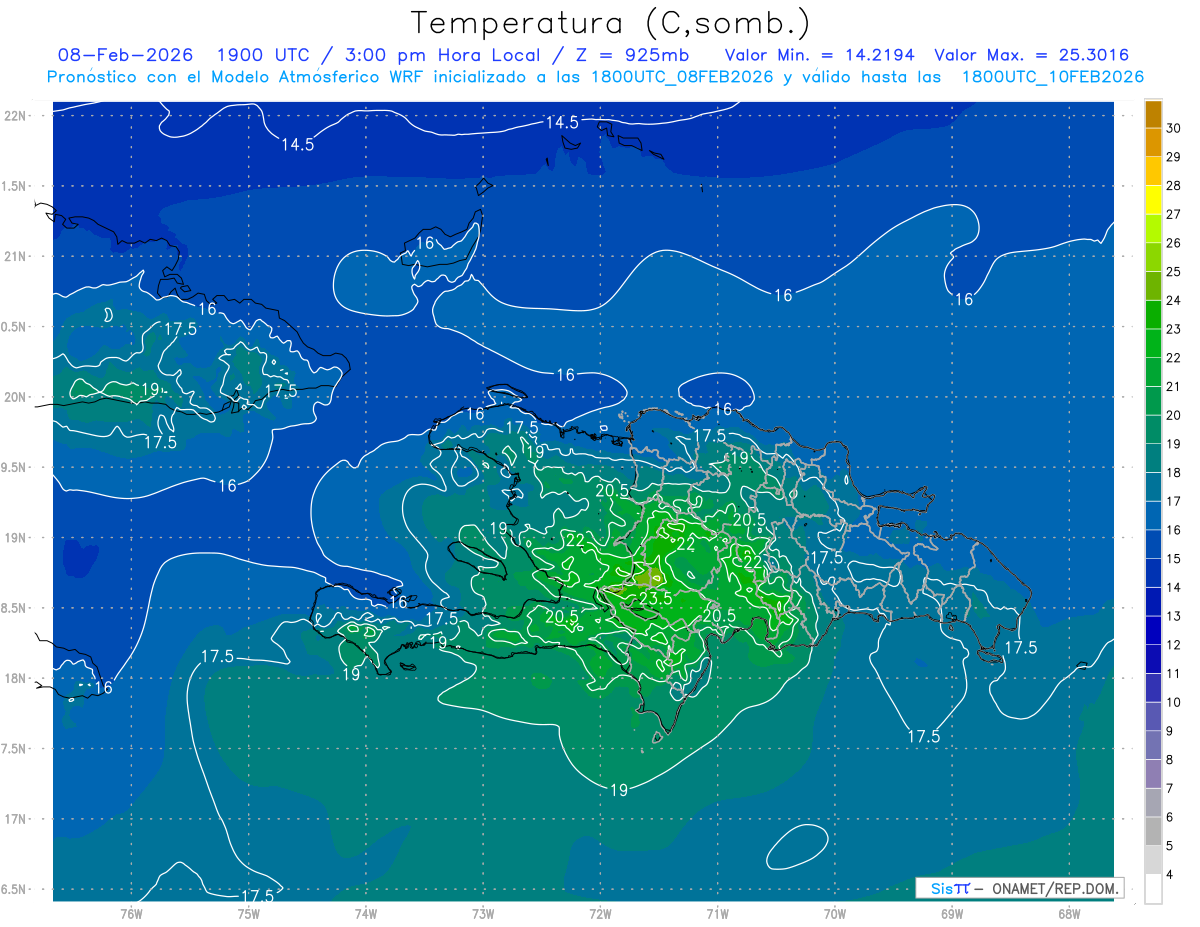1200x927 pixels.
Task: Click the '27' color scale label
Action: (x=1174, y=214)
